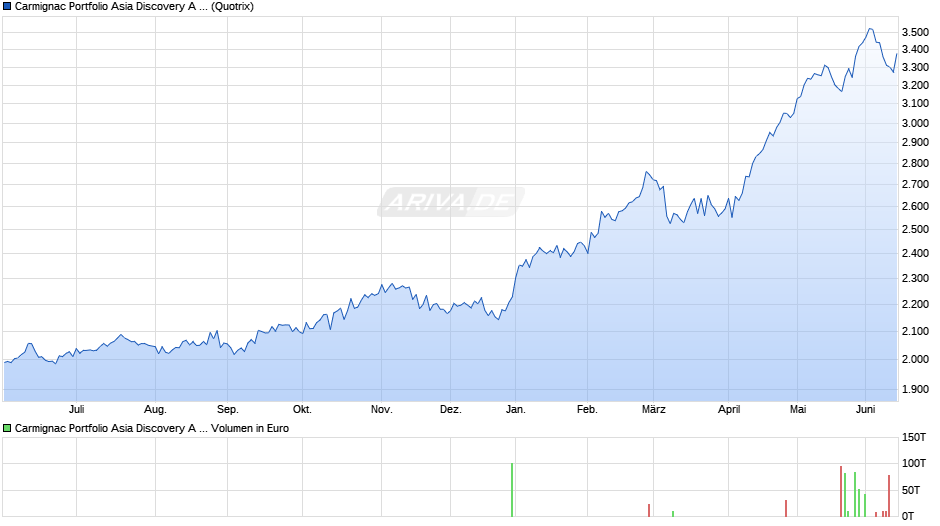The height and width of the screenshot is (526, 940).
Task: Click the last red volume bar in June
Action: tap(889, 496)
